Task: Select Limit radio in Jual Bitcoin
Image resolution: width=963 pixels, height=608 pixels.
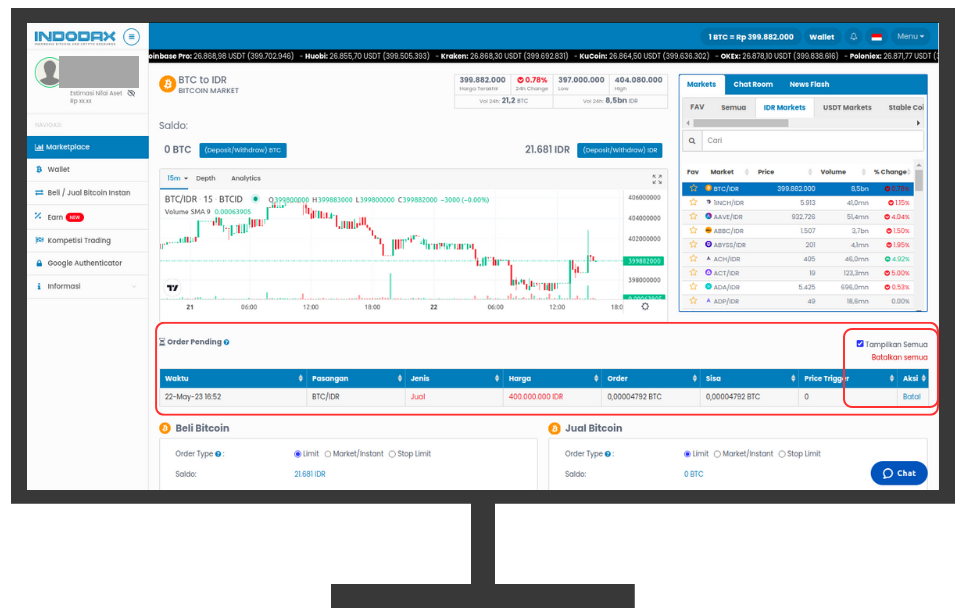Action: (x=687, y=454)
